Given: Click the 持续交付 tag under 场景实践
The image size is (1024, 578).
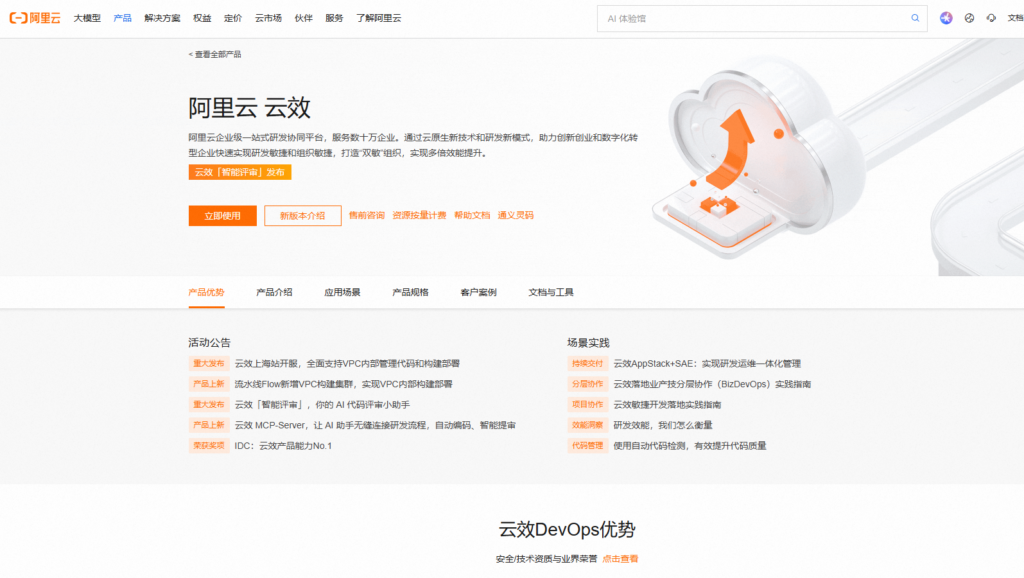Looking at the screenshot, I should tap(587, 362).
